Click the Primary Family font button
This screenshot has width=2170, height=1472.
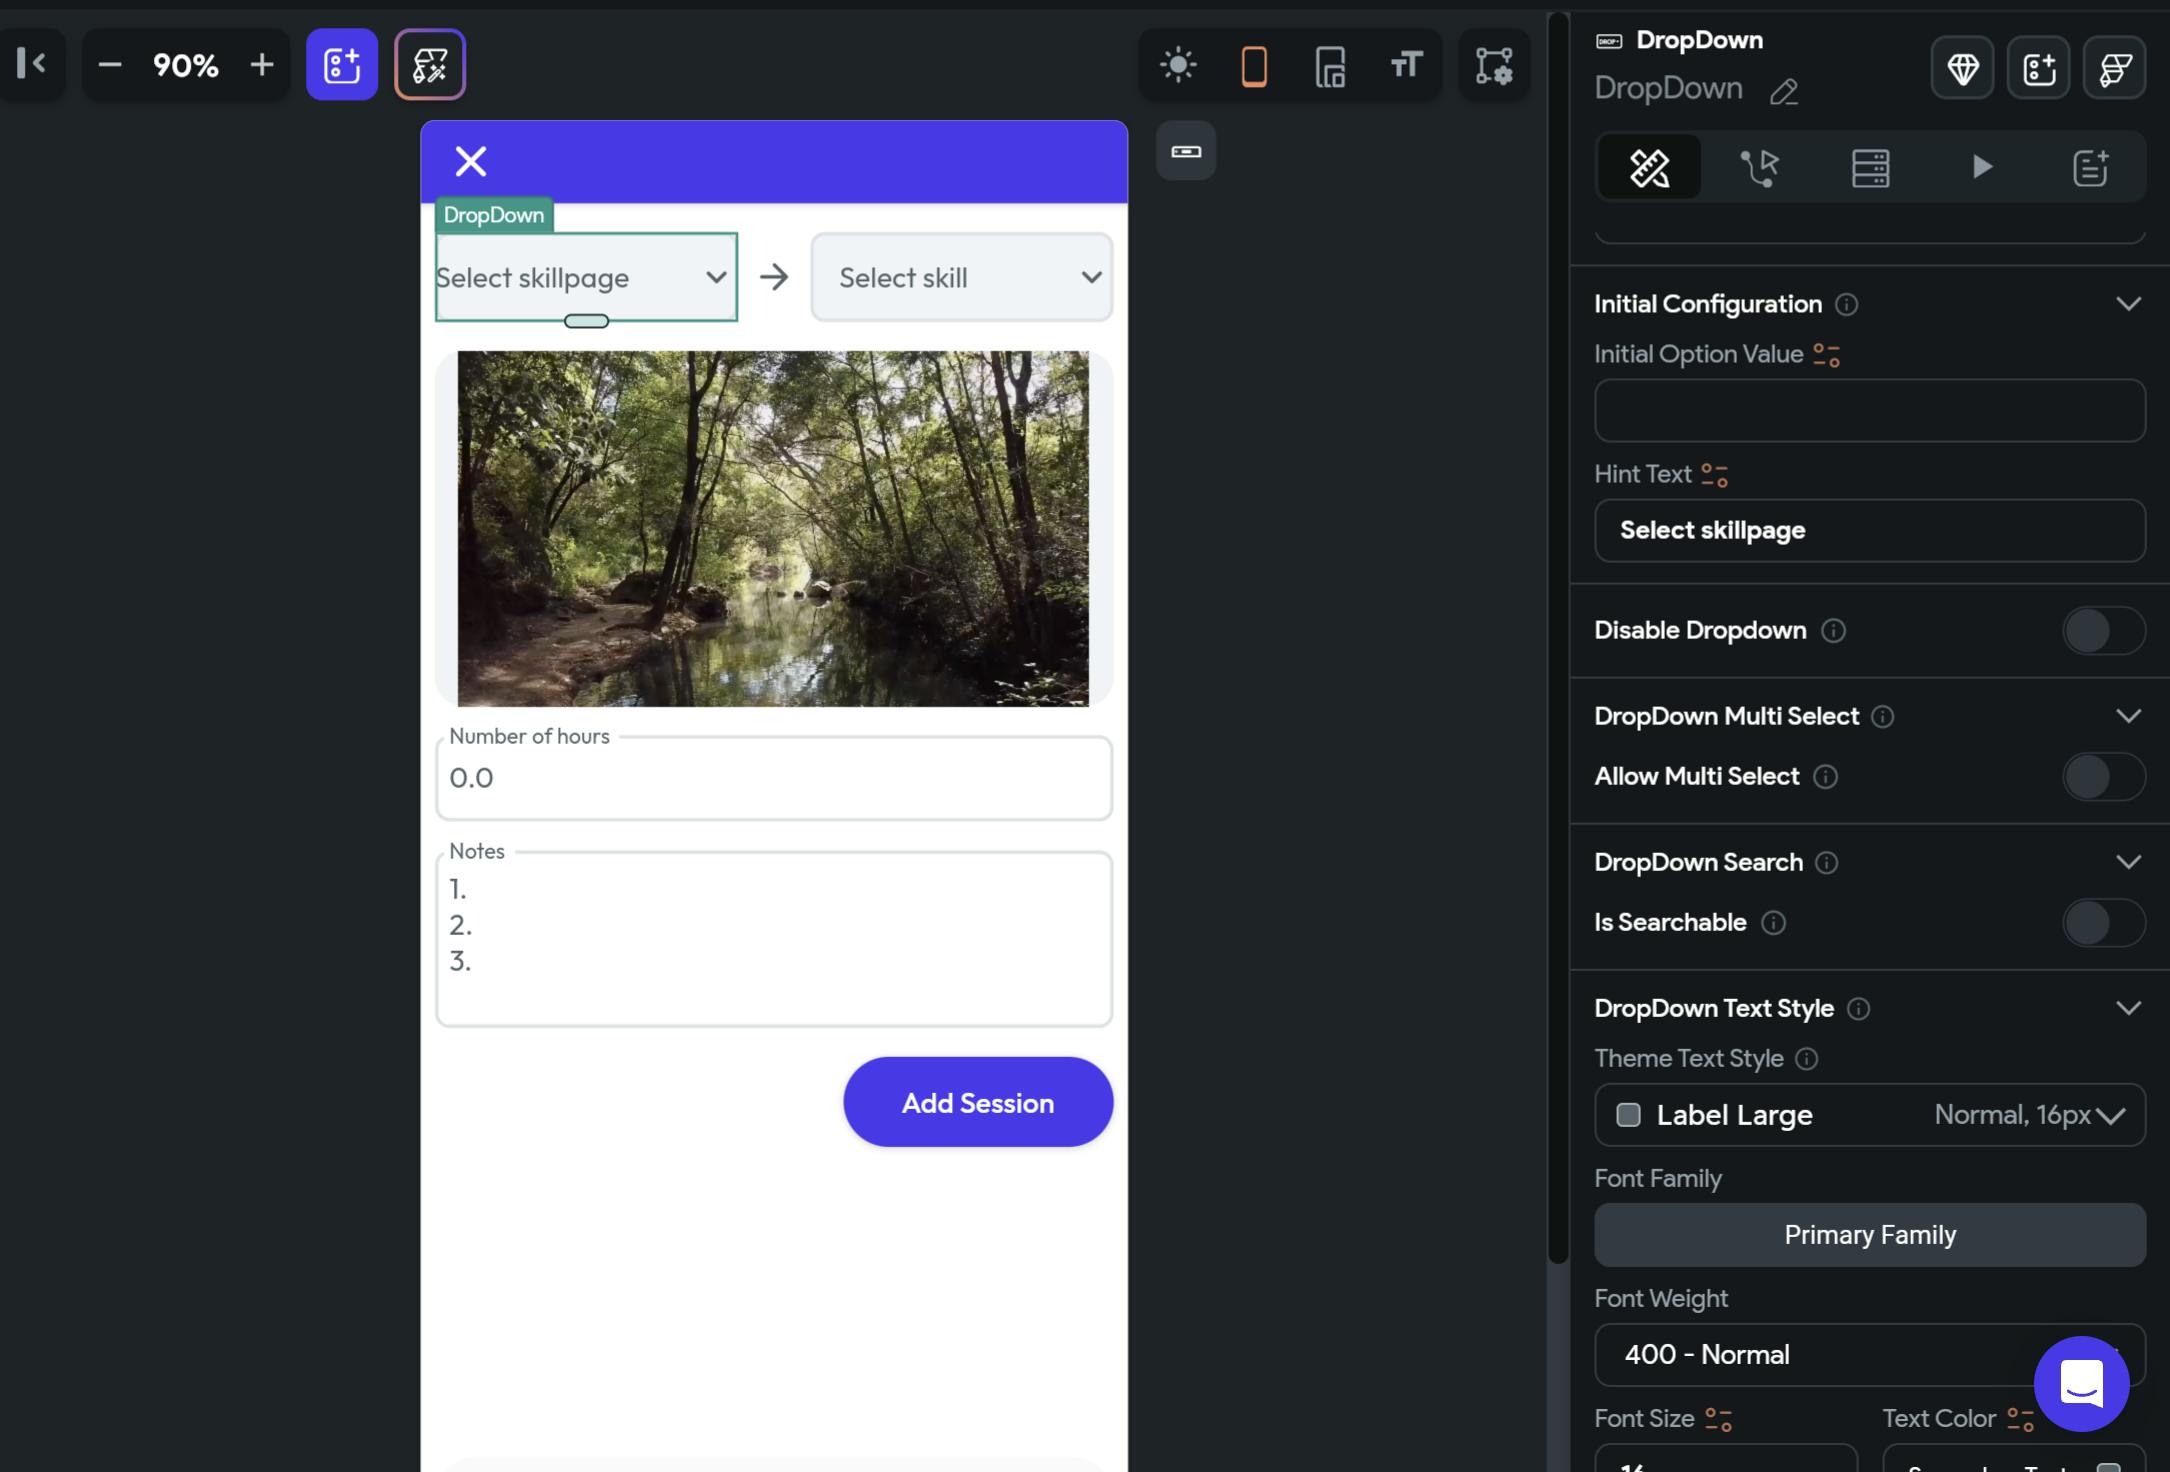point(1869,1235)
